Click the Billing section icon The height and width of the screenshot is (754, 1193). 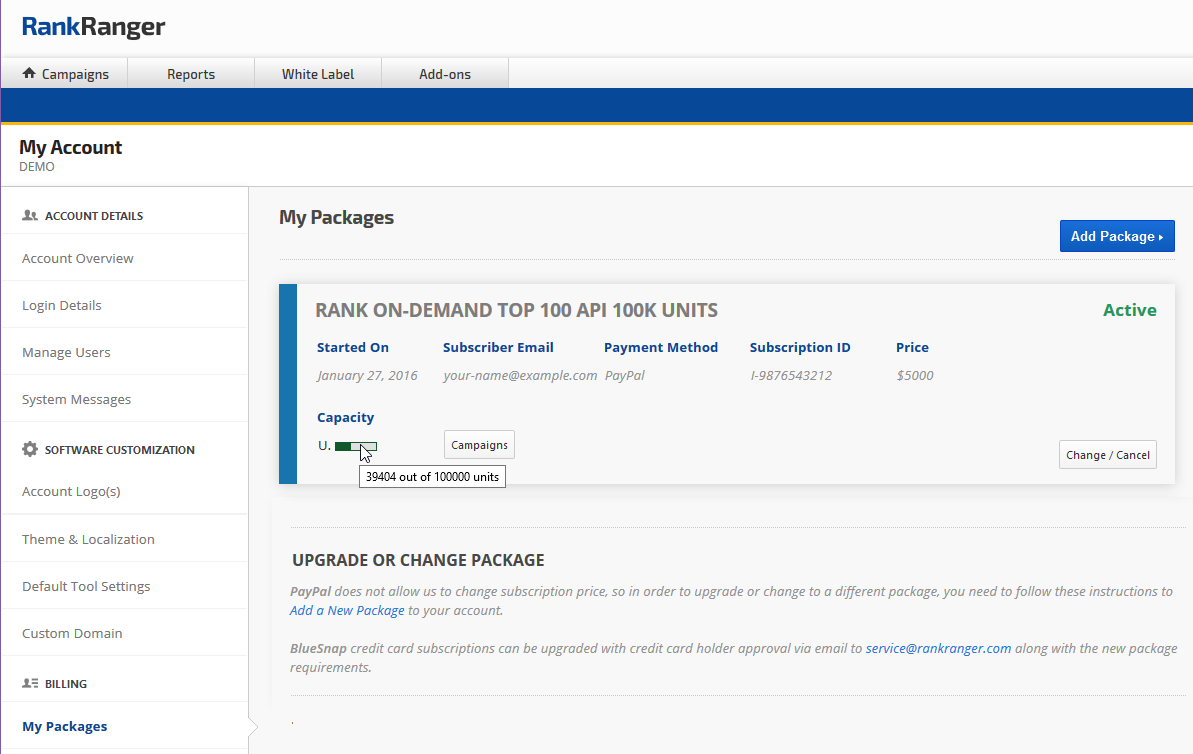tap(30, 684)
